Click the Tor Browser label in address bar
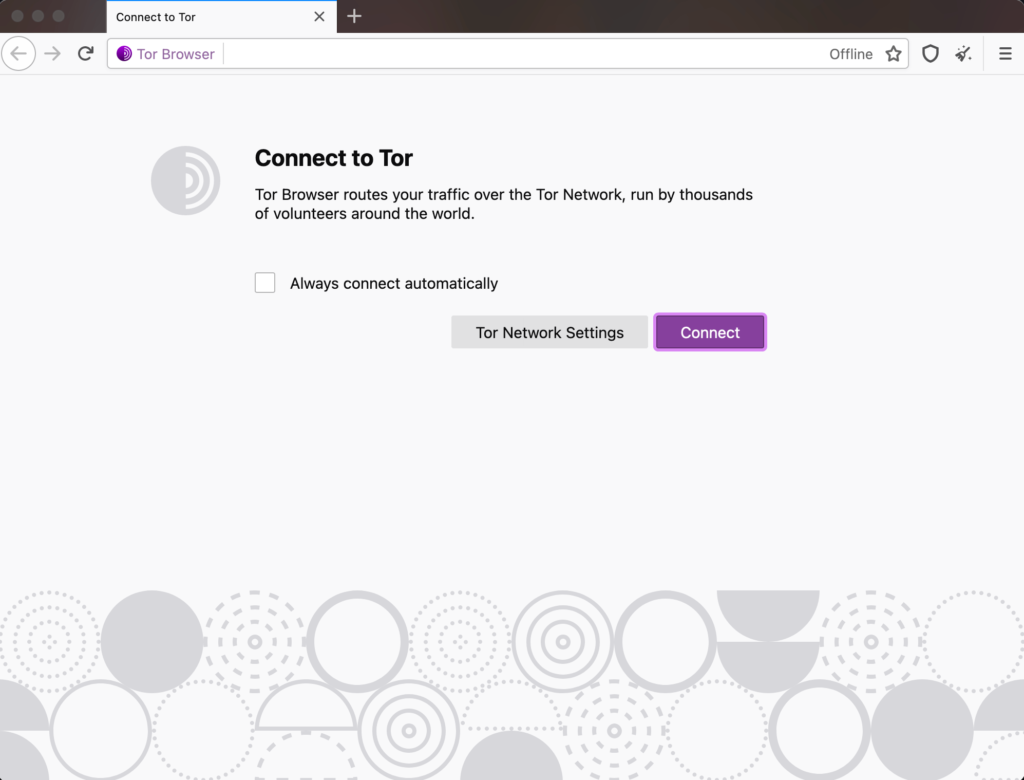This screenshot has height=780, width=1024. coord(176,54)
